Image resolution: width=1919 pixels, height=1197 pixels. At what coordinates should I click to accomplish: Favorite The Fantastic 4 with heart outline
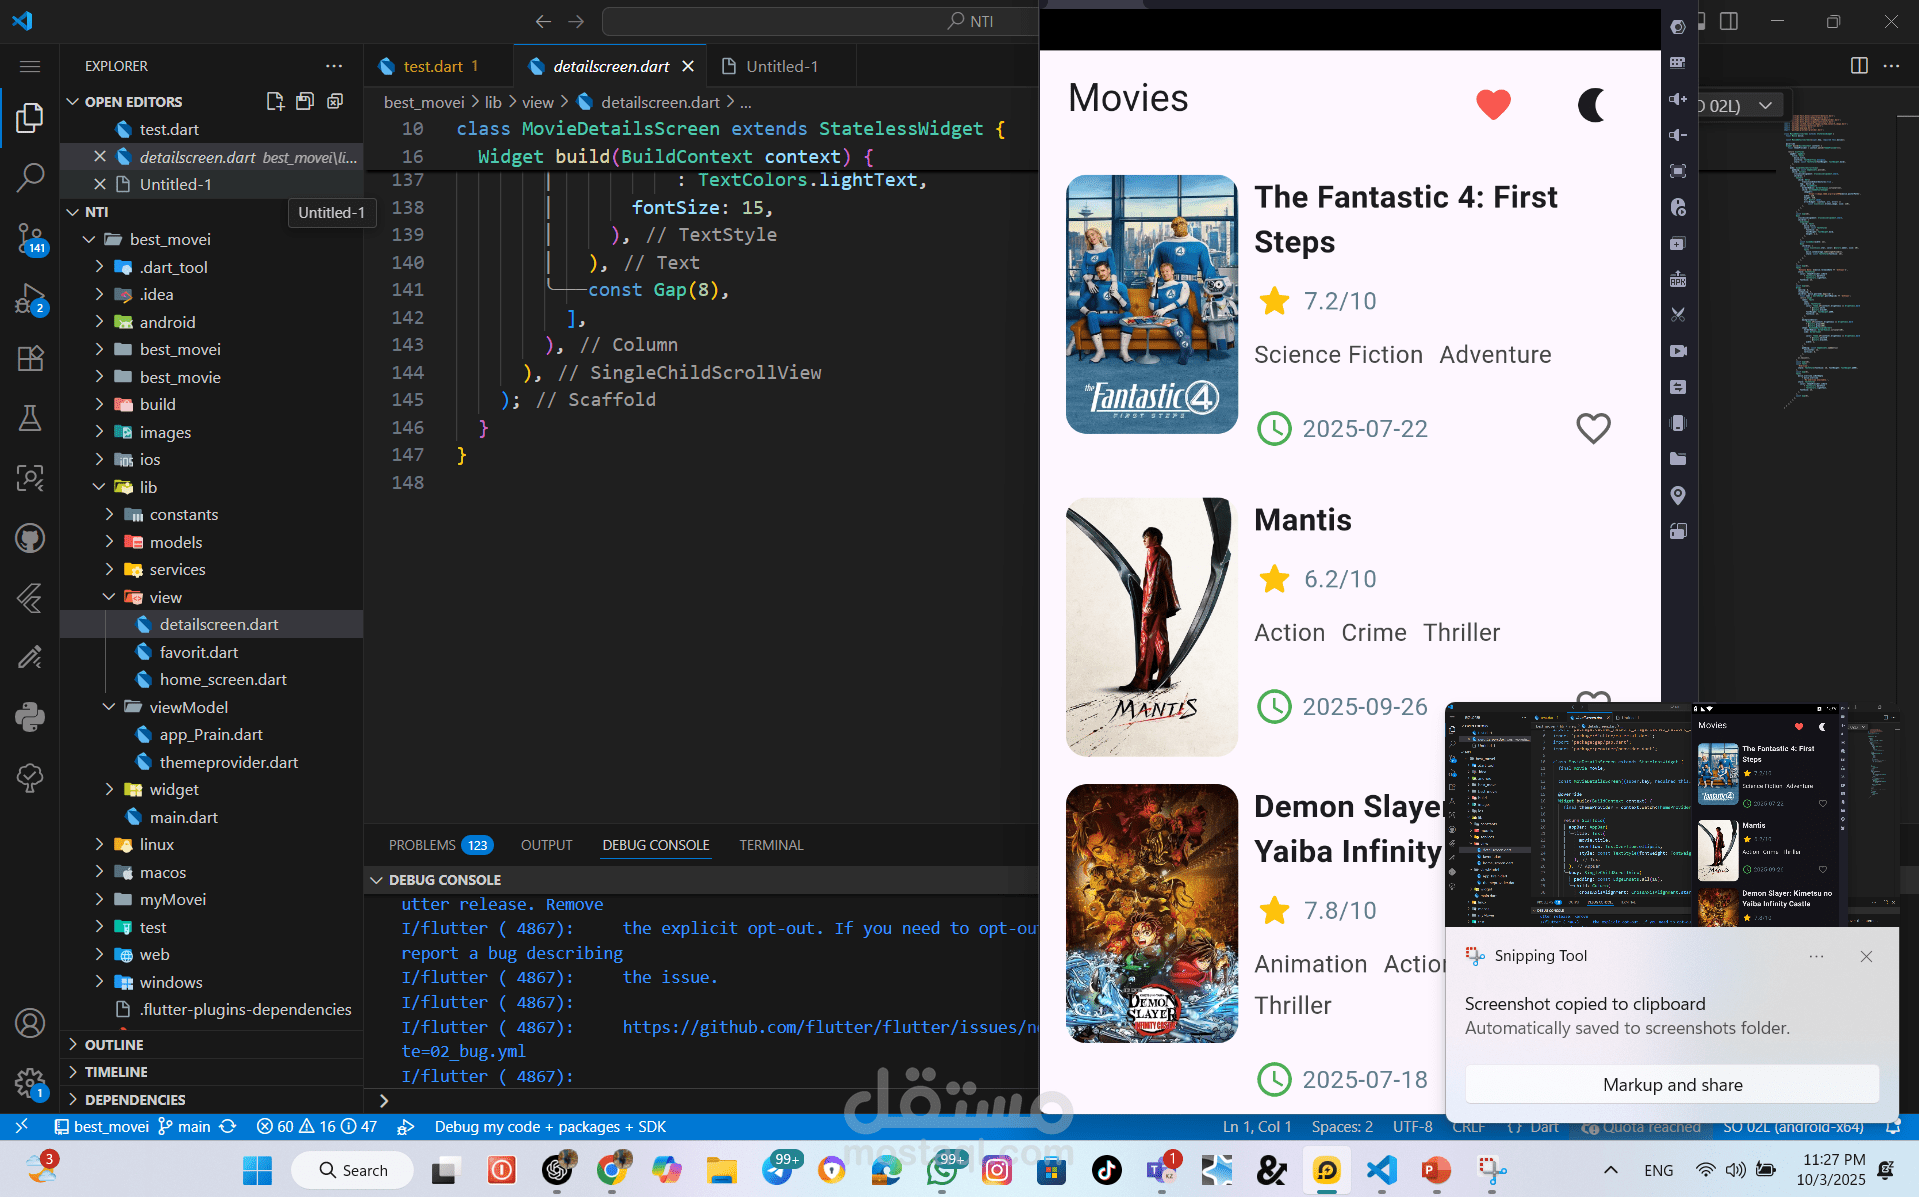click(1593, 428)
